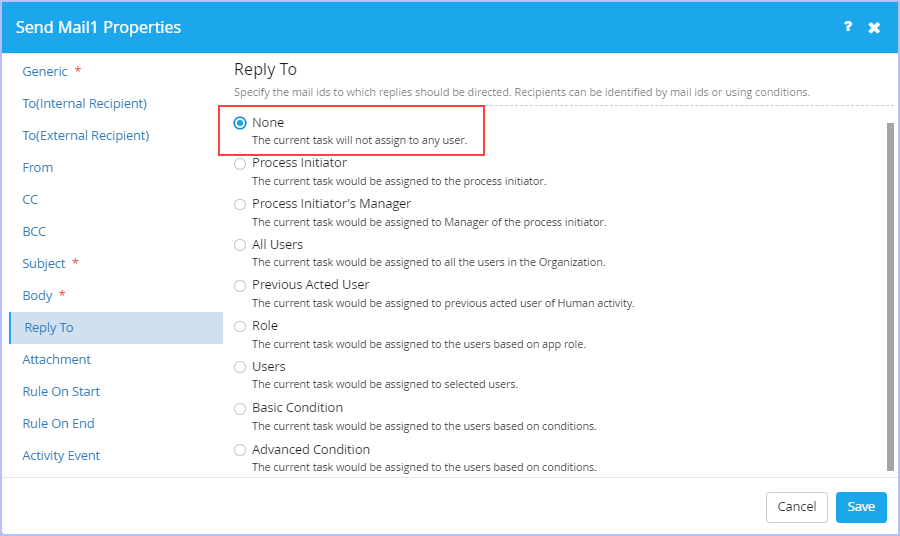Screen dimensions: 900x536
Task: Open help with the question mark icon
Action: click(848, 26)
